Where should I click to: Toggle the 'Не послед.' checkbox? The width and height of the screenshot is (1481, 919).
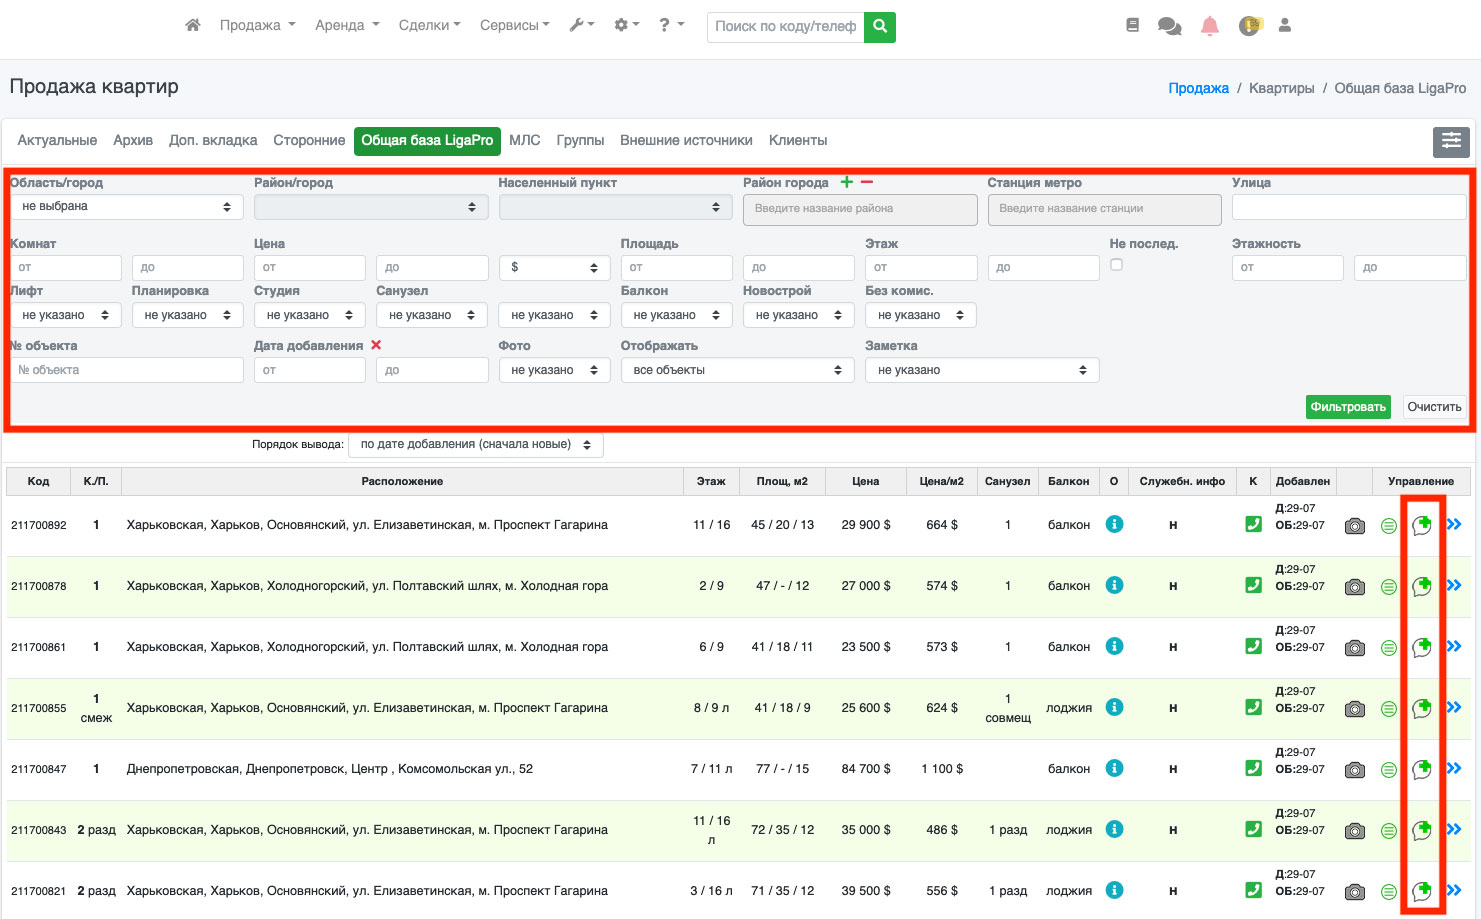coord(1116,265)
